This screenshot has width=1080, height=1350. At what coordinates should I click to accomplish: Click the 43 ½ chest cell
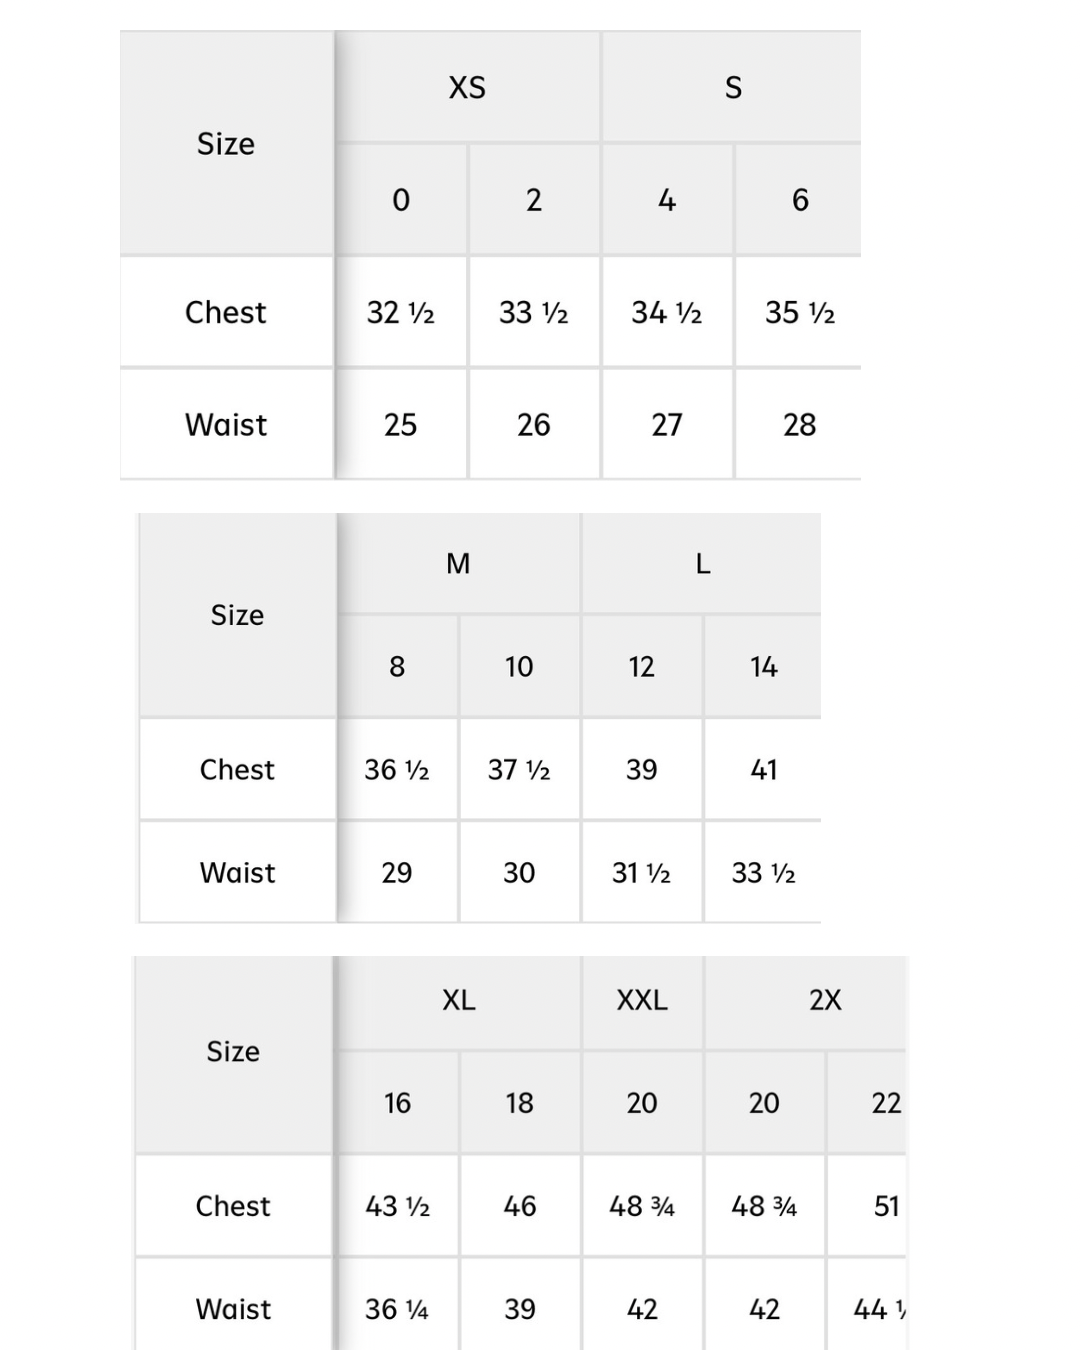point(397,1206)
